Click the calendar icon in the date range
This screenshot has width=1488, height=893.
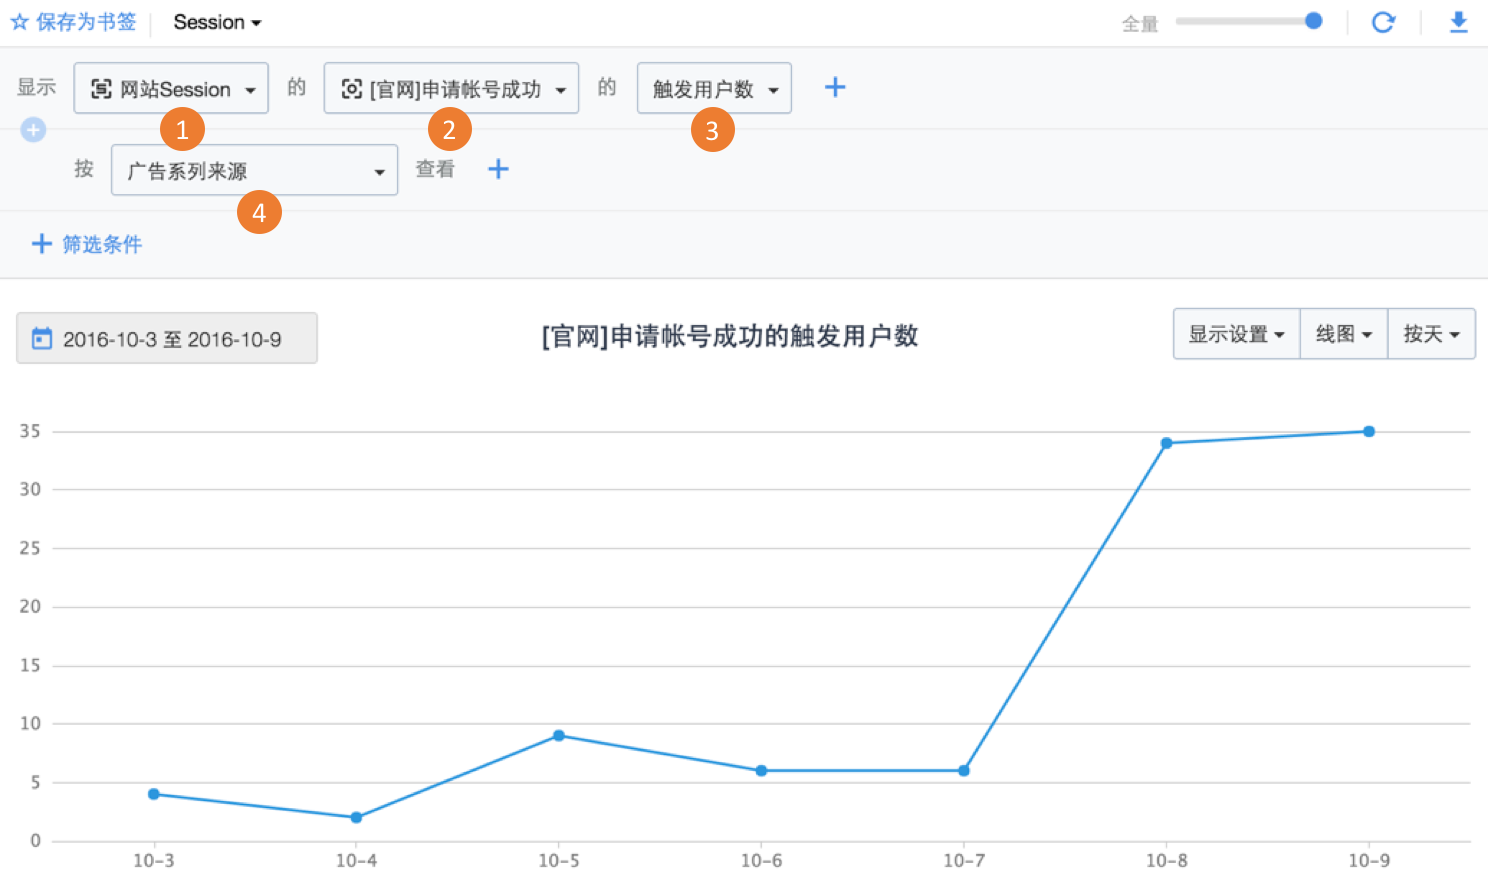42,339
